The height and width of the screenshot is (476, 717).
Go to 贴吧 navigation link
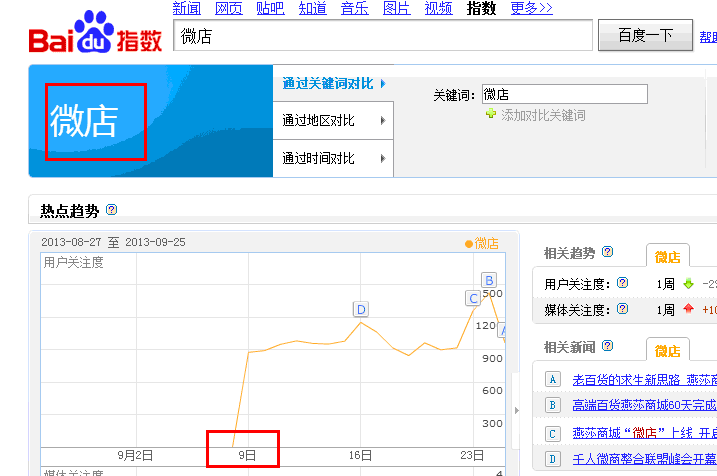pyautogui.click(x=270, y=8)
